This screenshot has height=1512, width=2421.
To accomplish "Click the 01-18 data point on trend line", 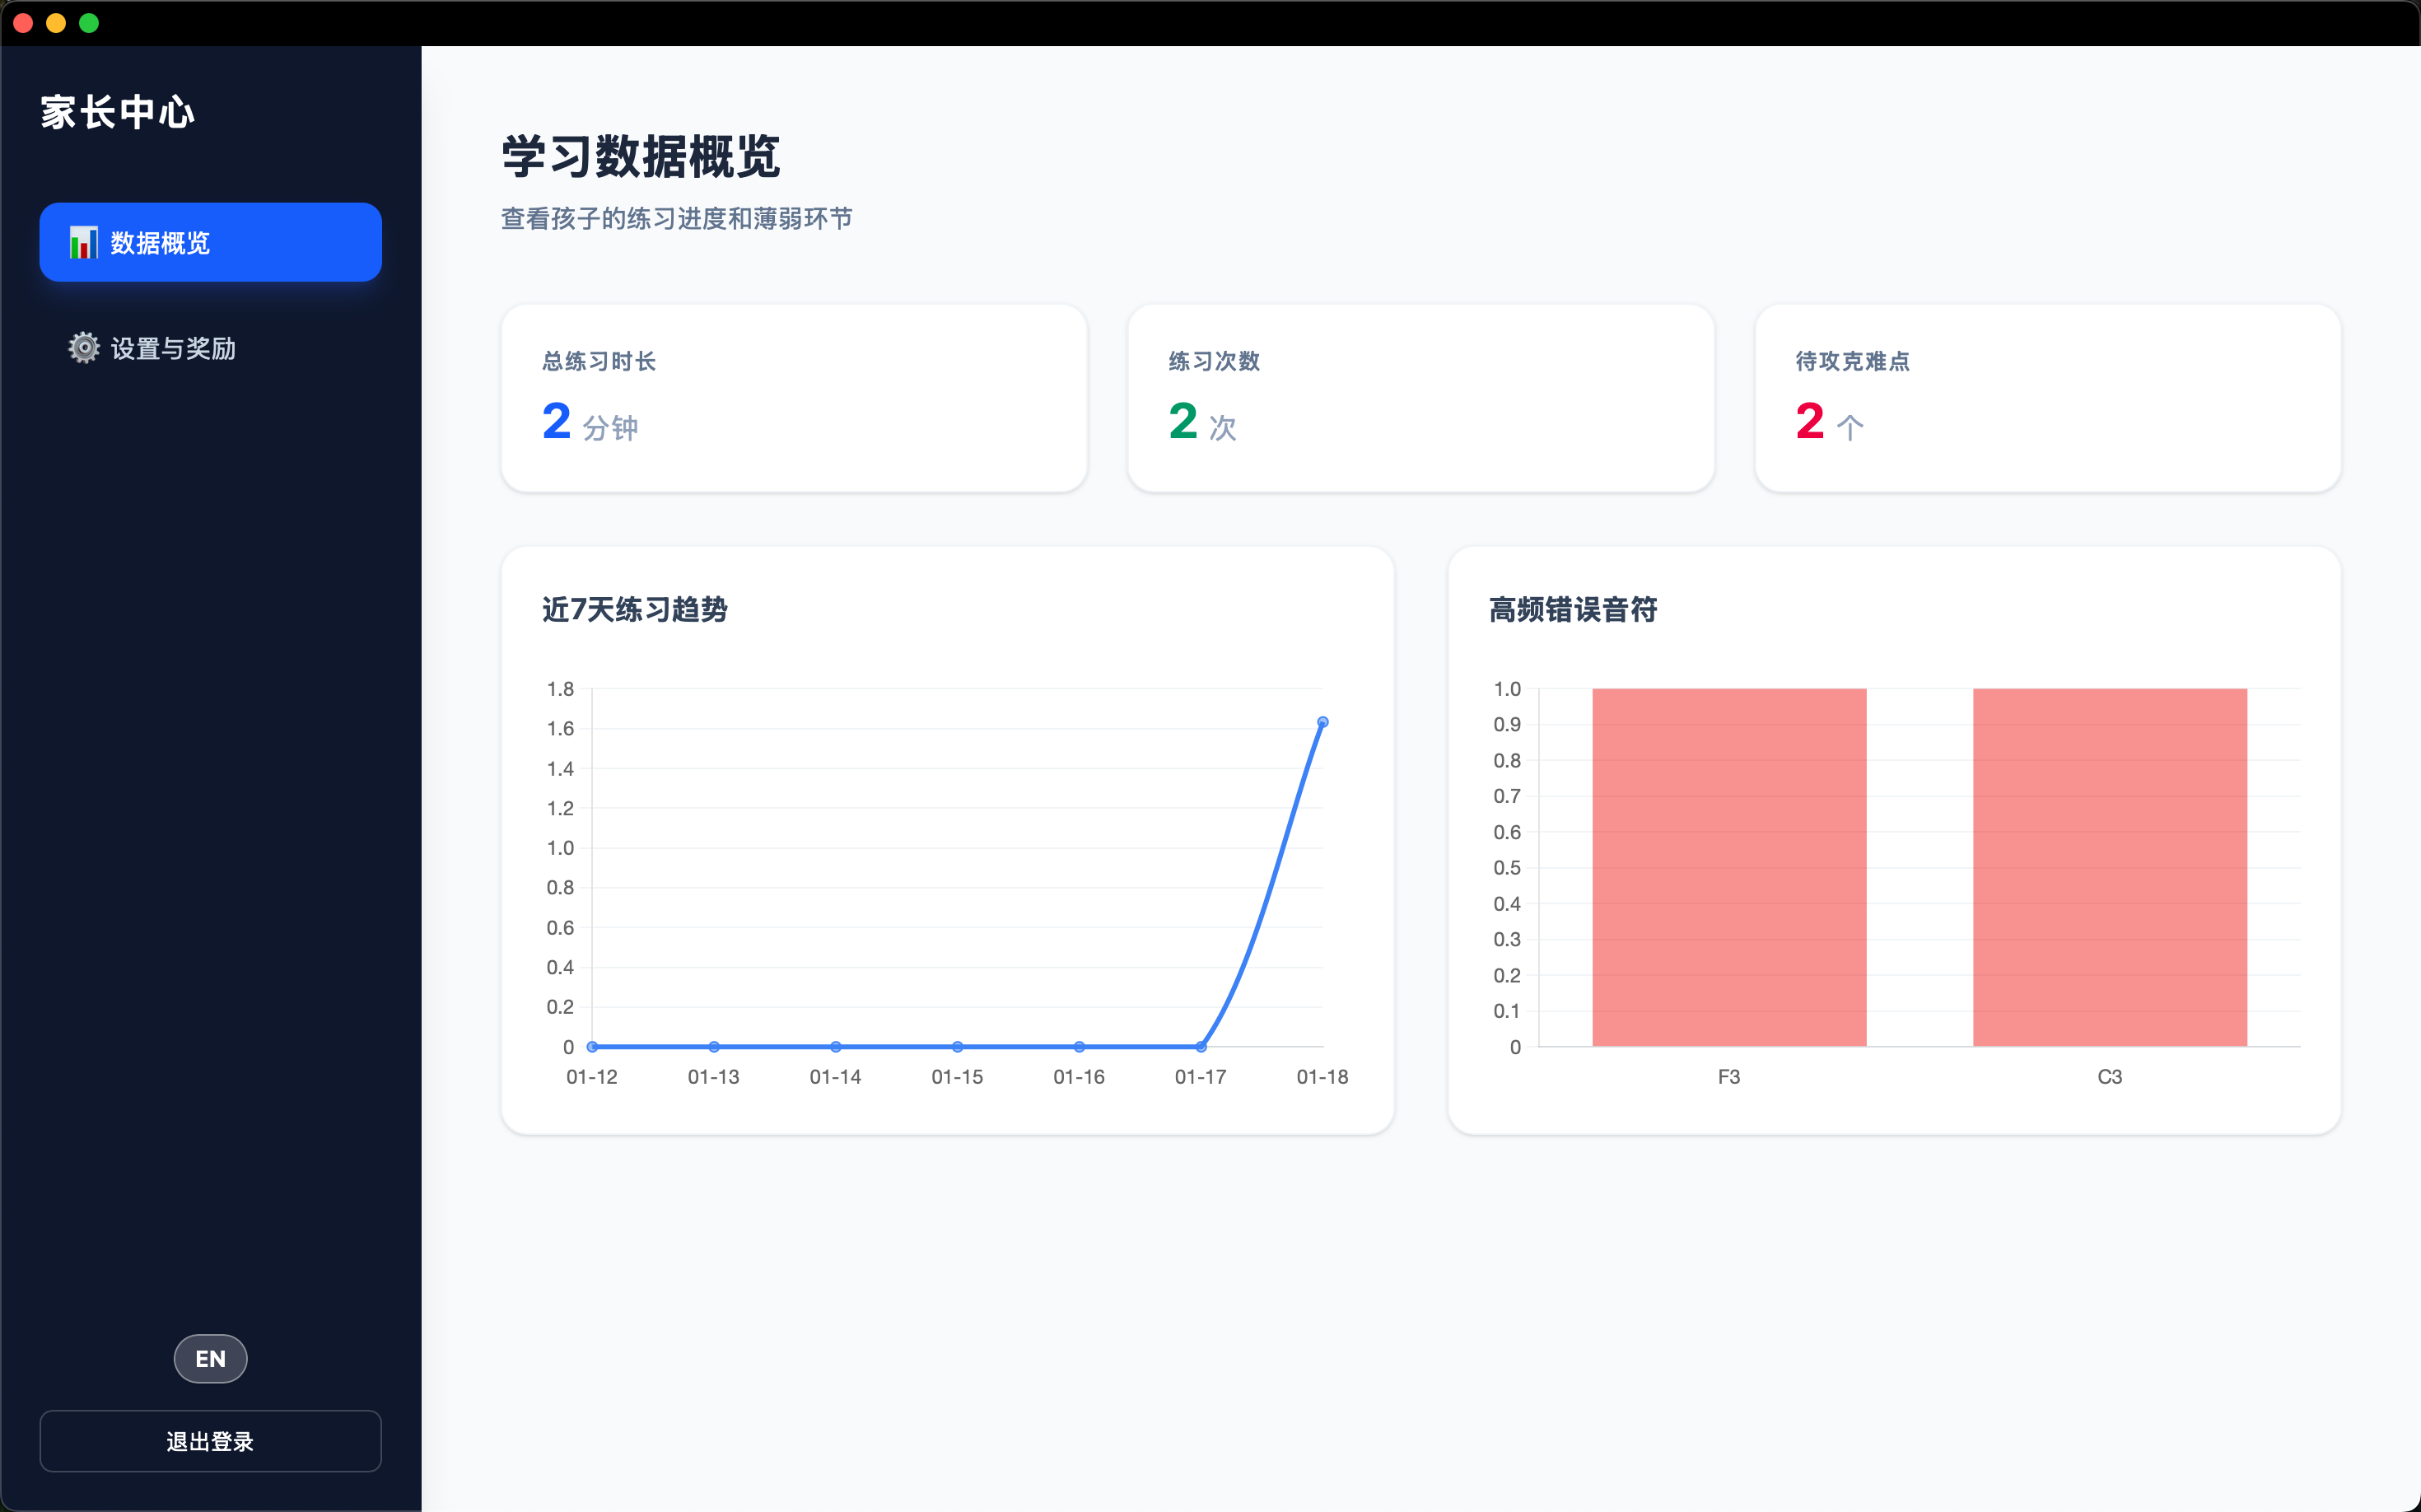I will click(x=1322, y=722).
